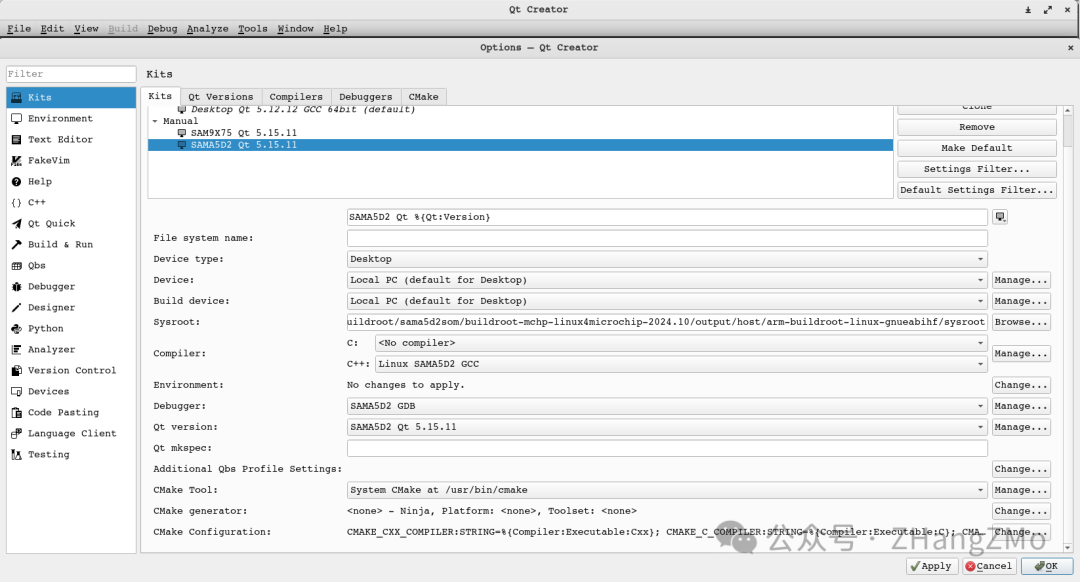Click Change... for CMake generator
Viewport: 1080px width, 582px height.
click(1021, 511)
